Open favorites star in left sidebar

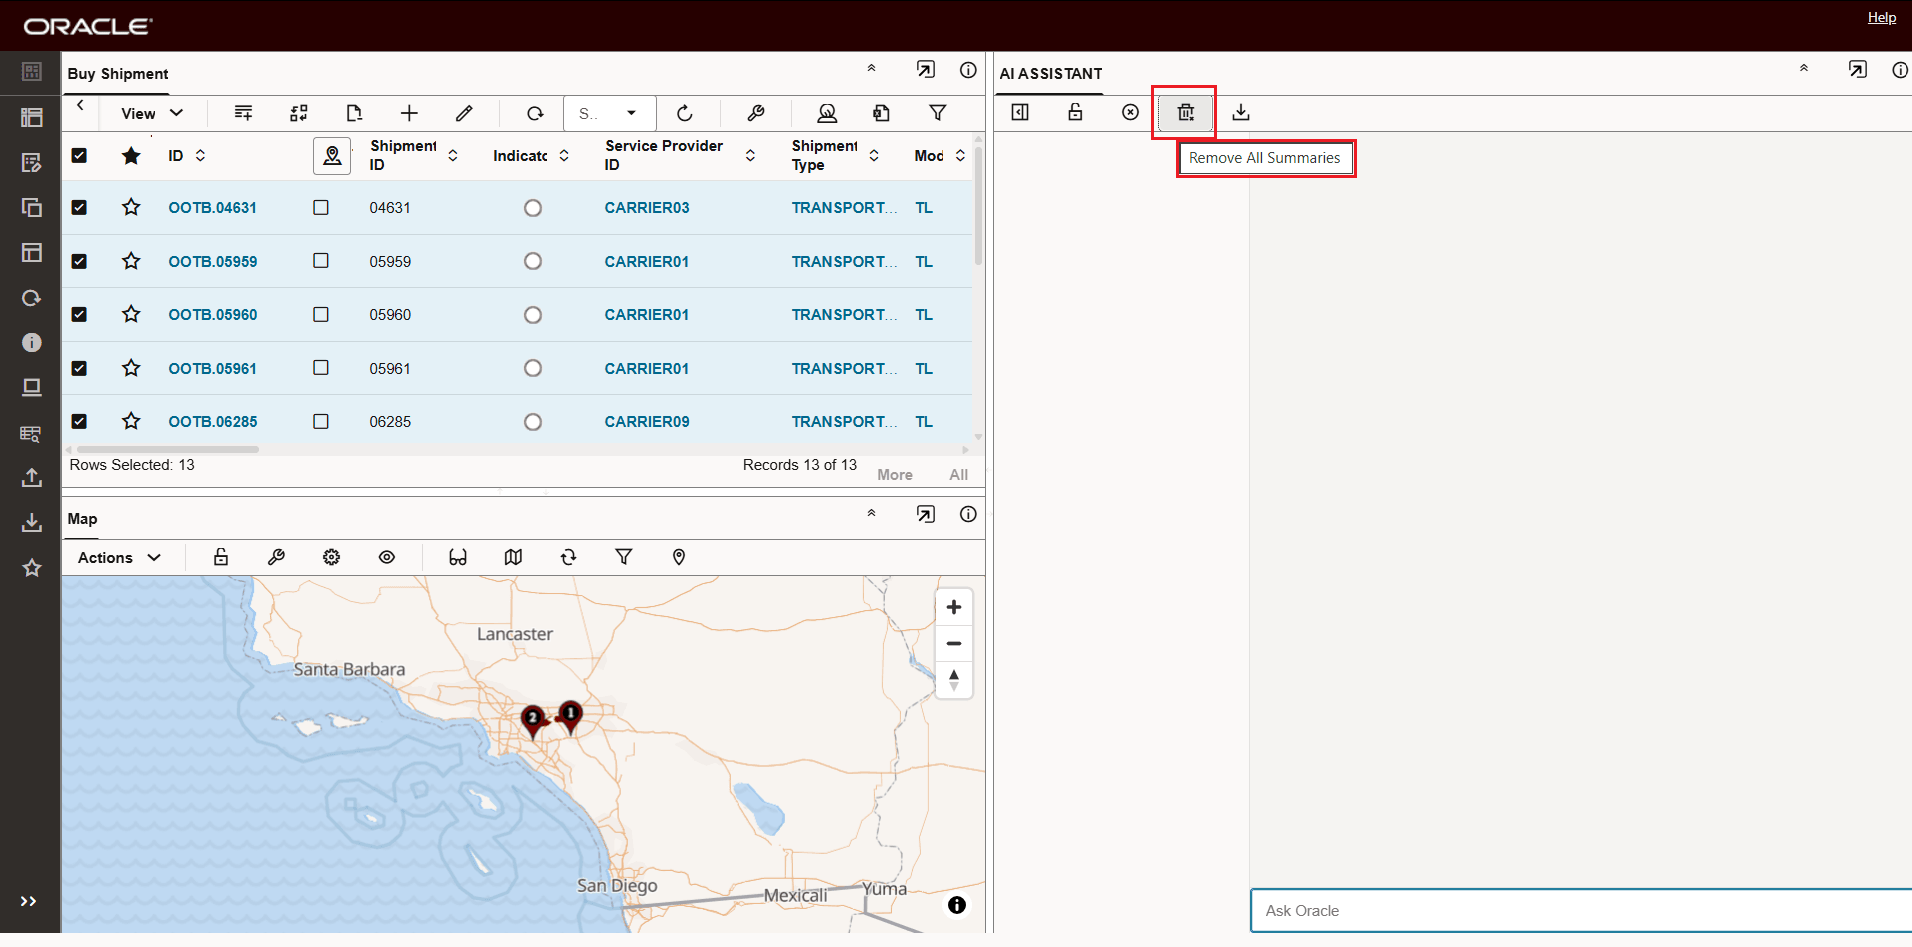click(32, 568)
